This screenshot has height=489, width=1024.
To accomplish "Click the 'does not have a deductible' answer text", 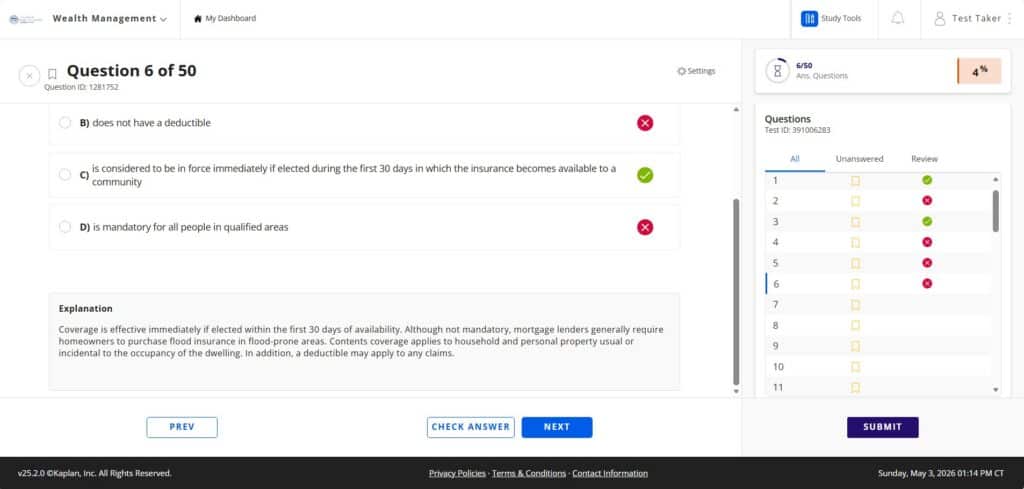I will point(152,123).
